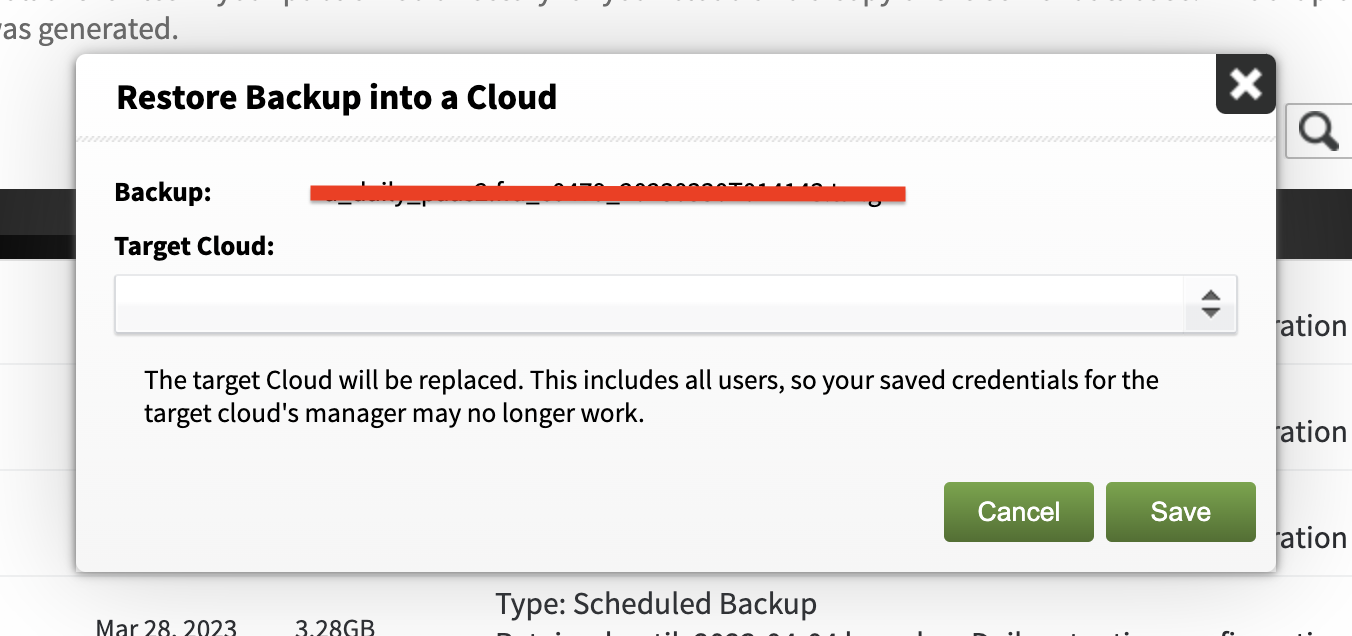Click the second truncated "ration" row text
This screenshot has width=1352, height=636.
point(1313,432)
